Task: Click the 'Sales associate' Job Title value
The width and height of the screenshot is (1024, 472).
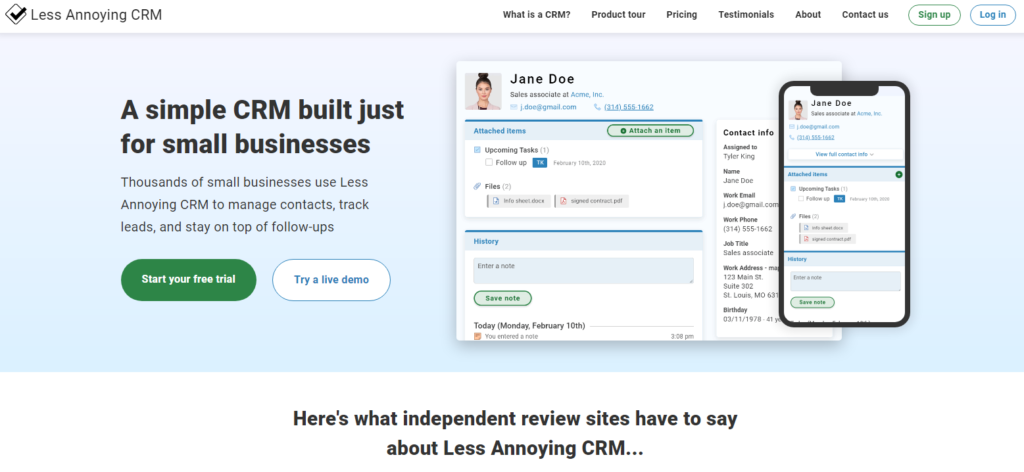Action: coord(748,253)
